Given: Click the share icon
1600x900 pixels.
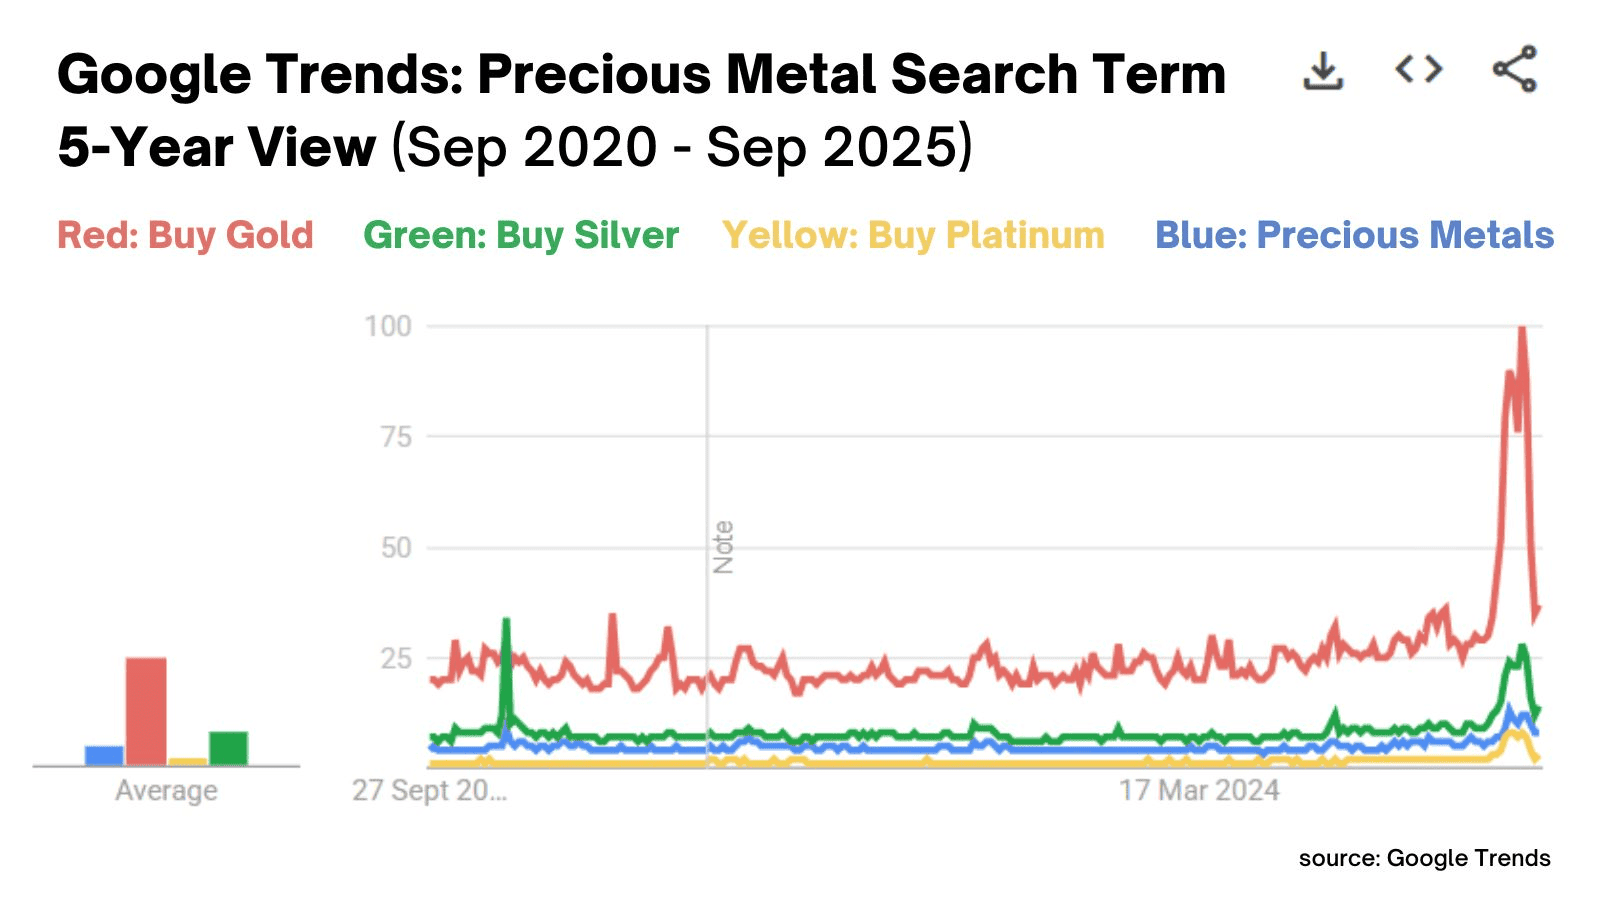Looking at the screenshot, I should [1514, 70].
